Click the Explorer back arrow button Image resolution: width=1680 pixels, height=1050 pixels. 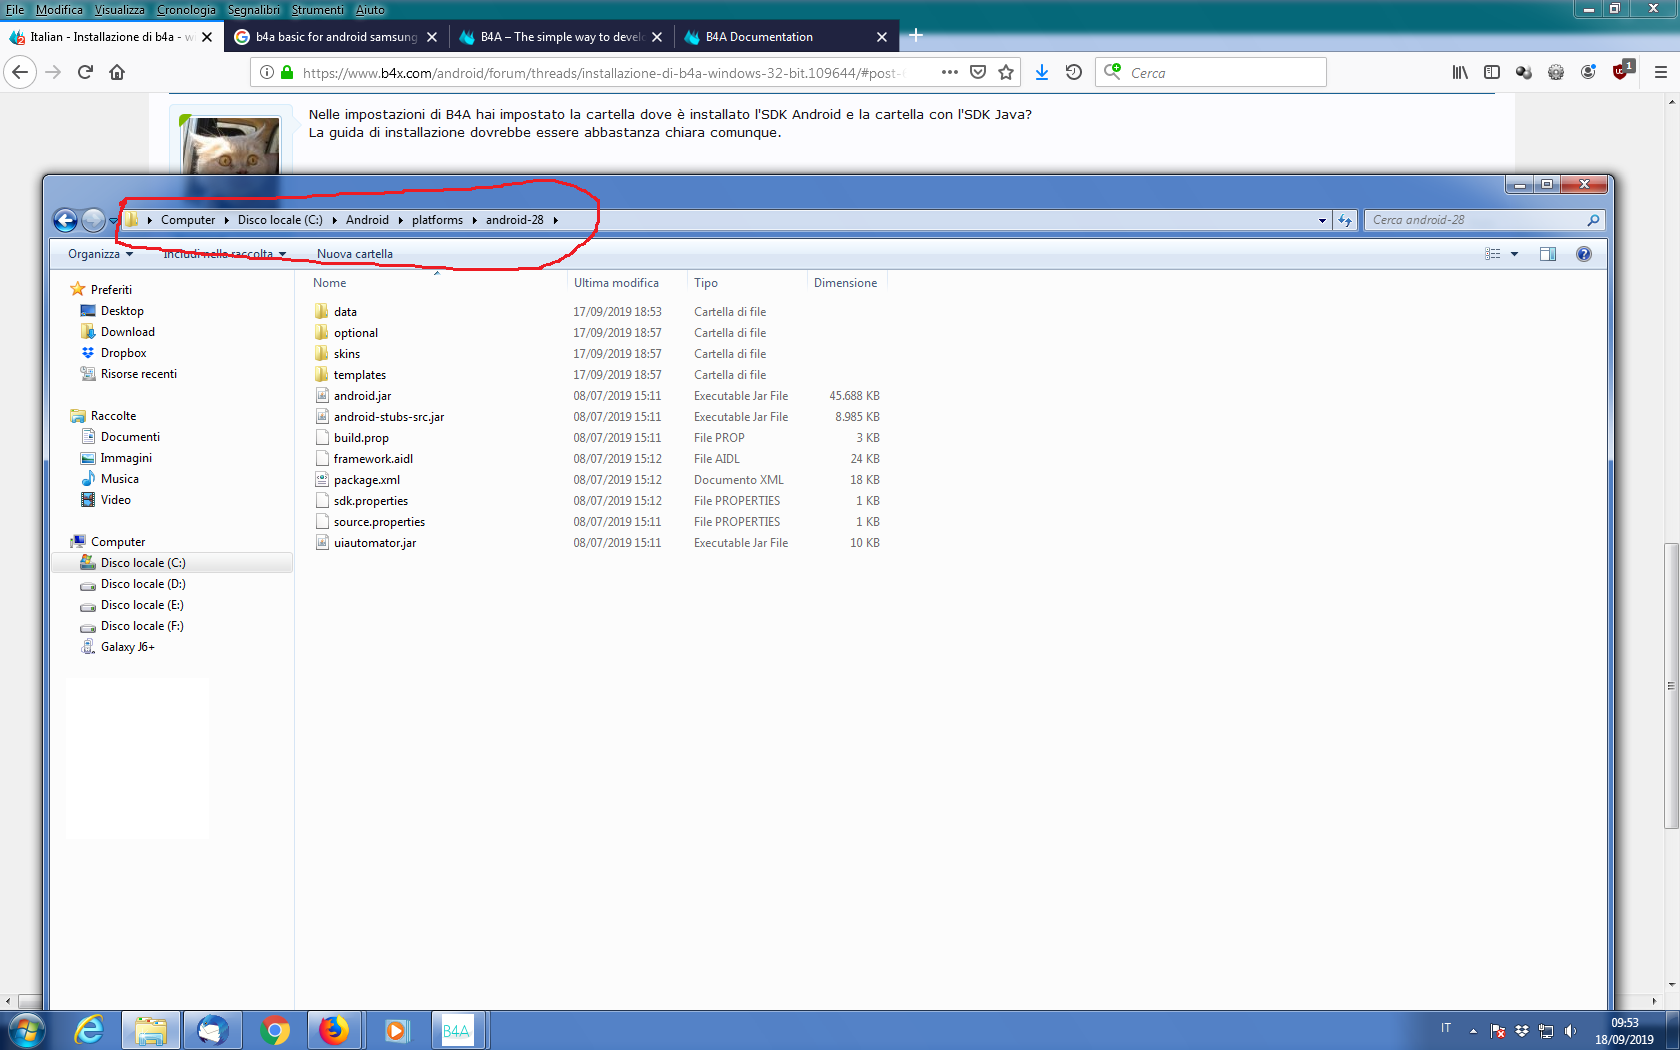[x=65, y=220]
